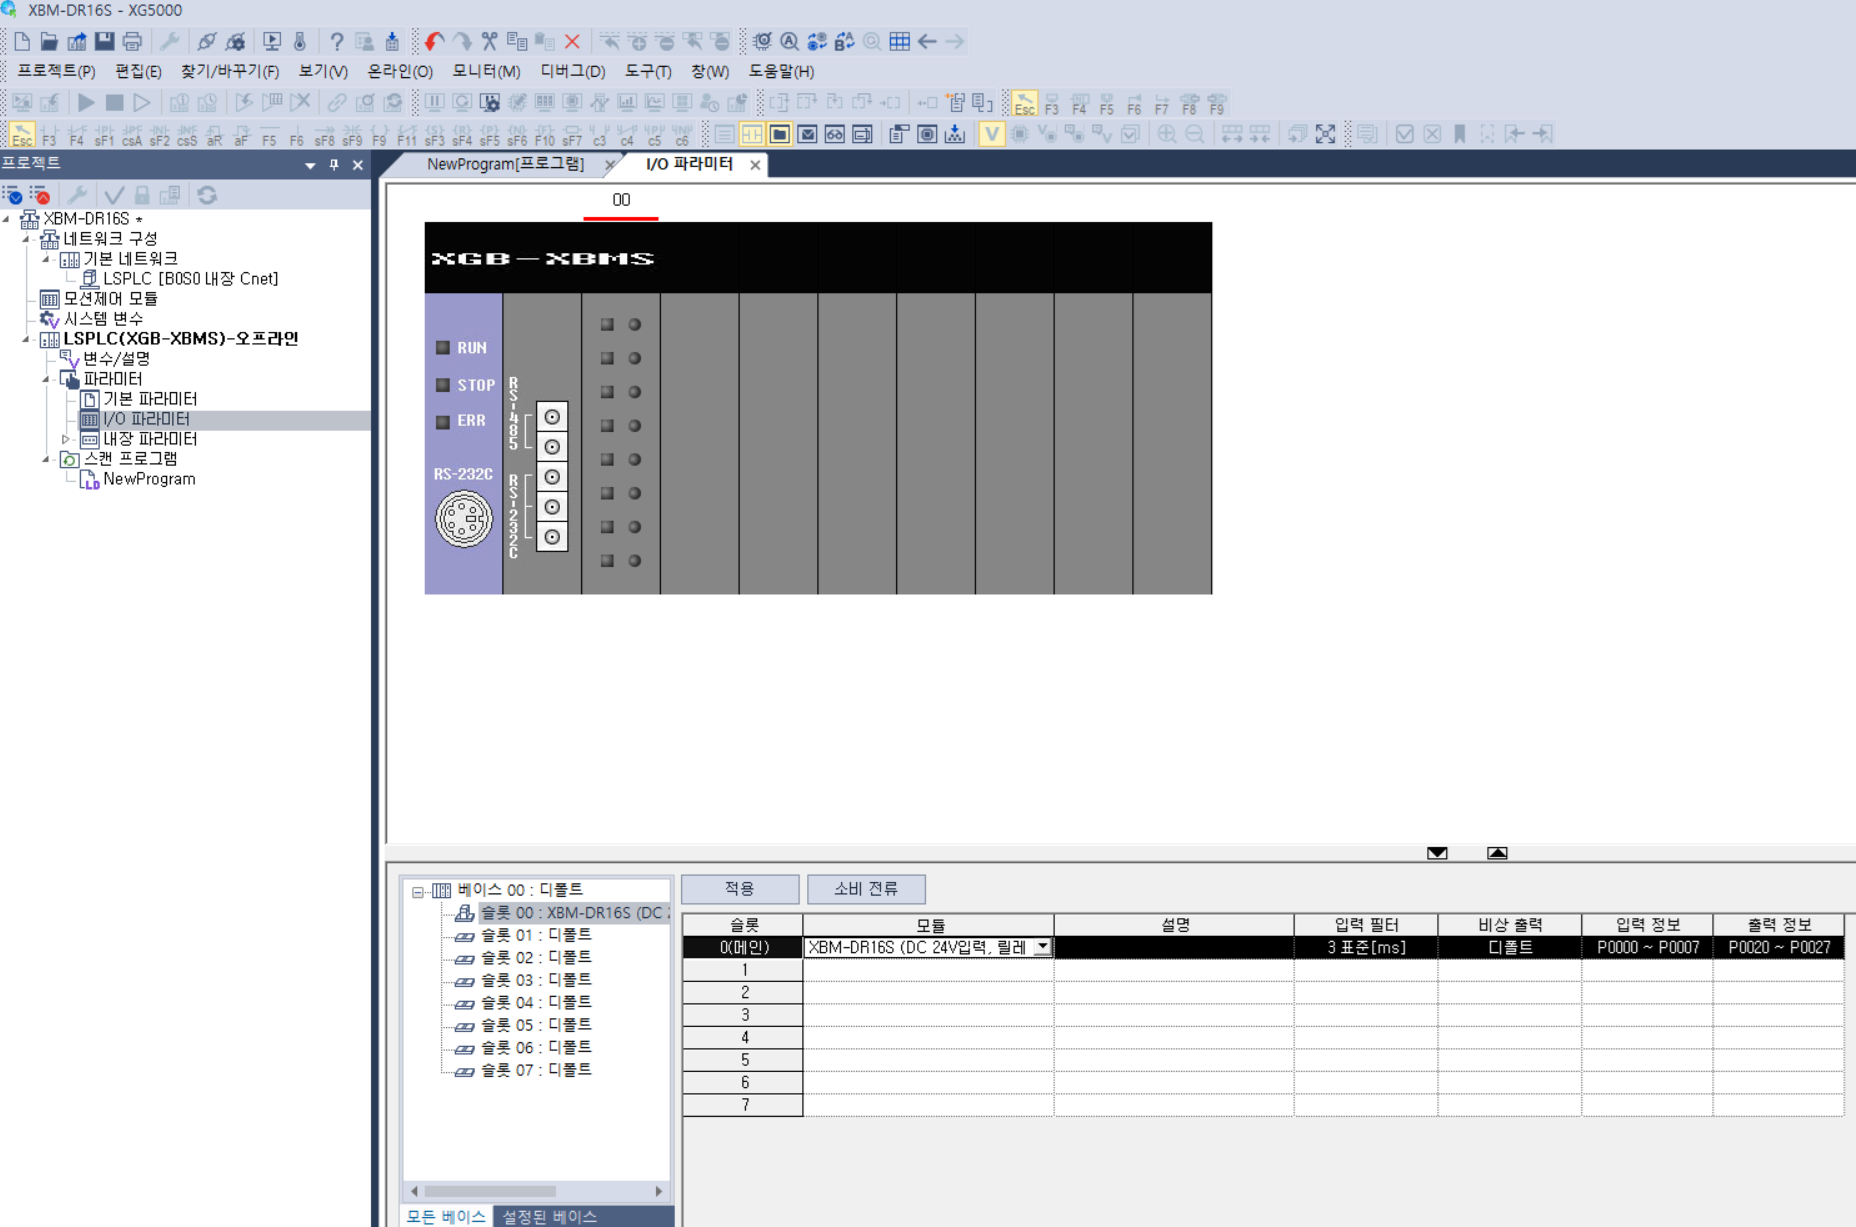Collapse the 기본 네트워크 tree node
The image size is (1856, 1227).
tap(47, 258)
